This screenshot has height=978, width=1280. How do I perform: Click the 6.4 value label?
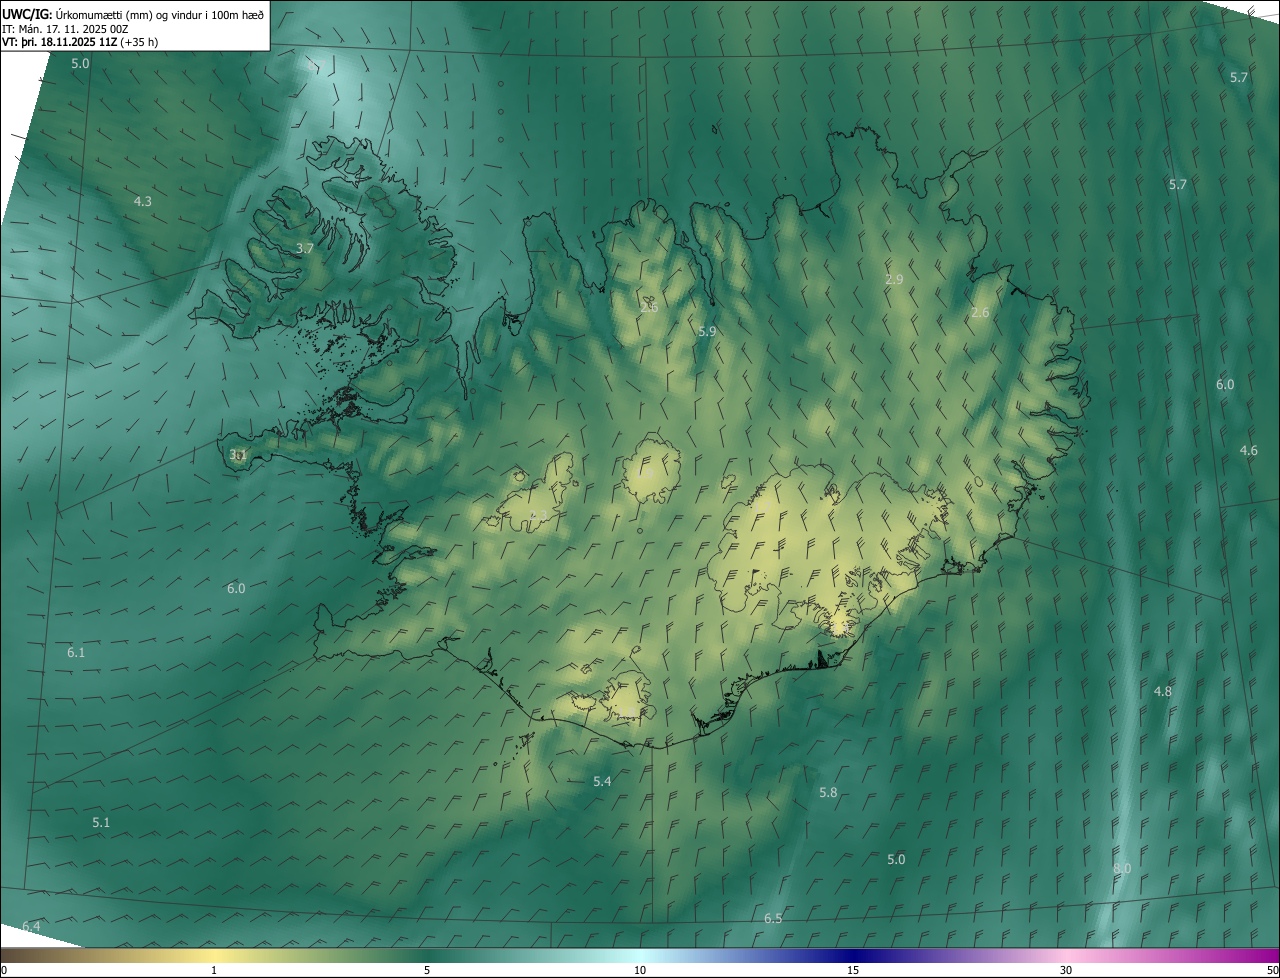point(31,927)
